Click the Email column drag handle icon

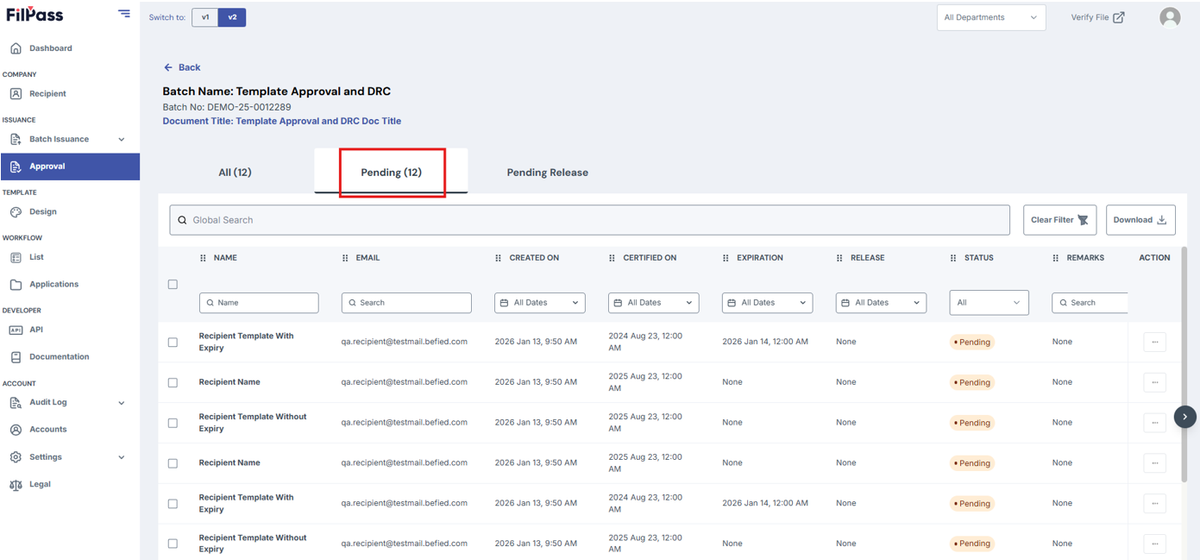coord(345,258)
